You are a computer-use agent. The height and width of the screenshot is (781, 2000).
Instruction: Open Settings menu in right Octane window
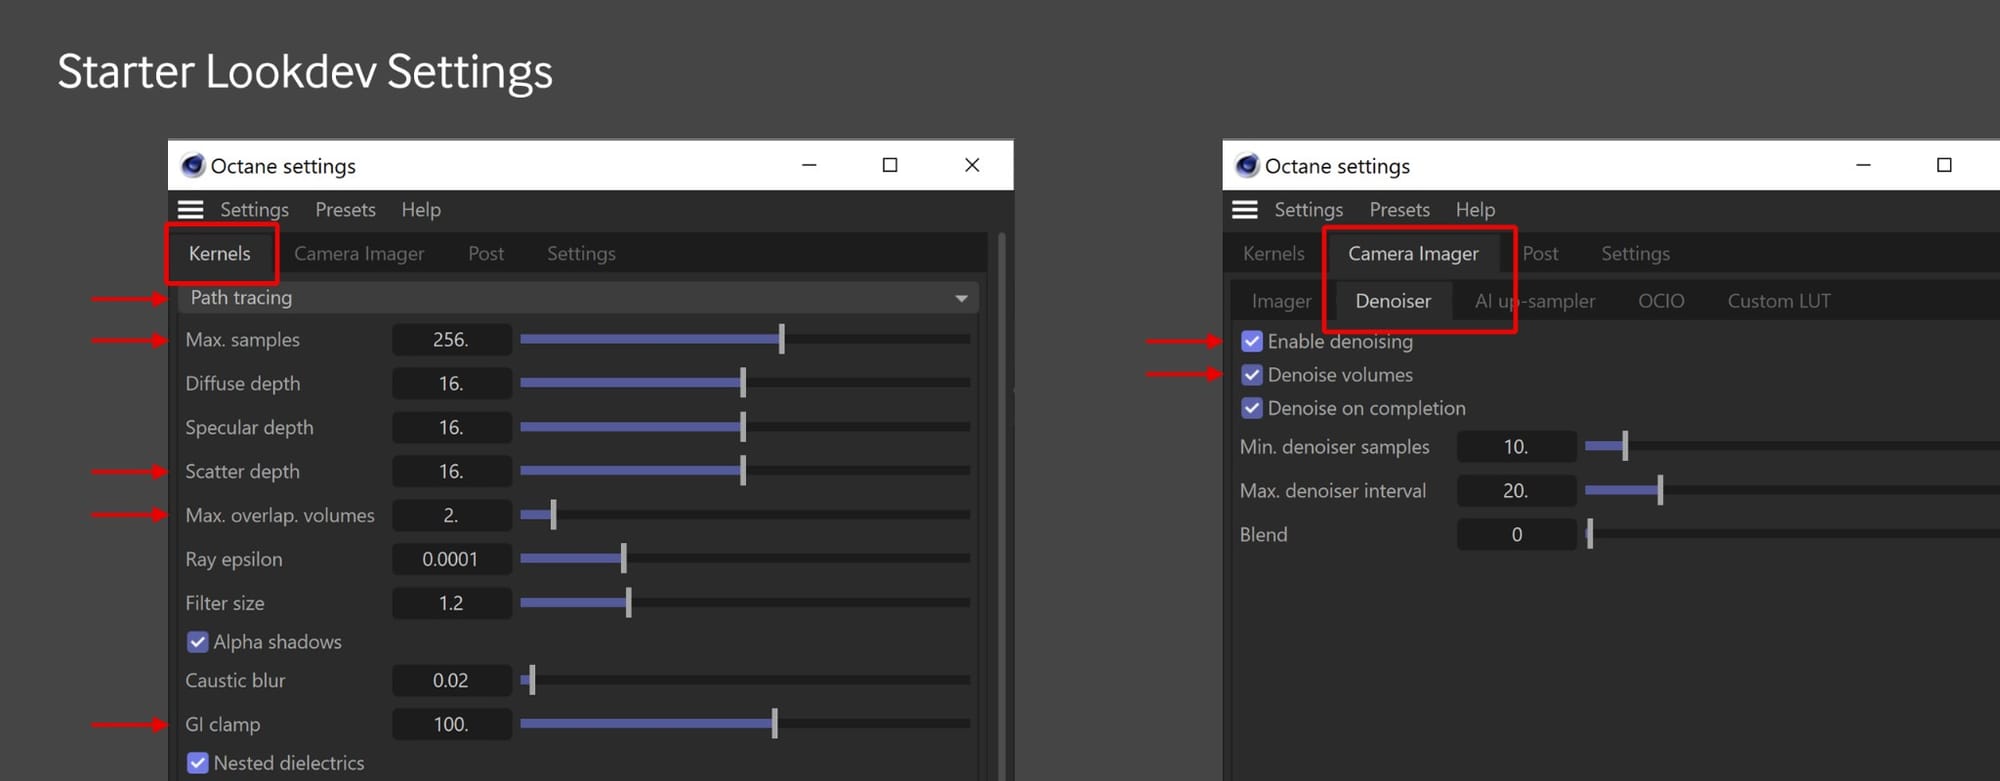1308,209
